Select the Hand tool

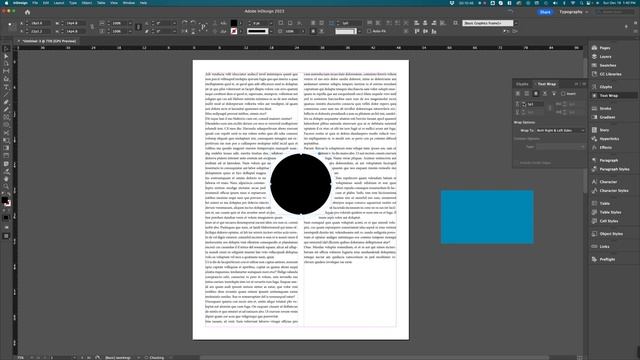coord(6,179)
